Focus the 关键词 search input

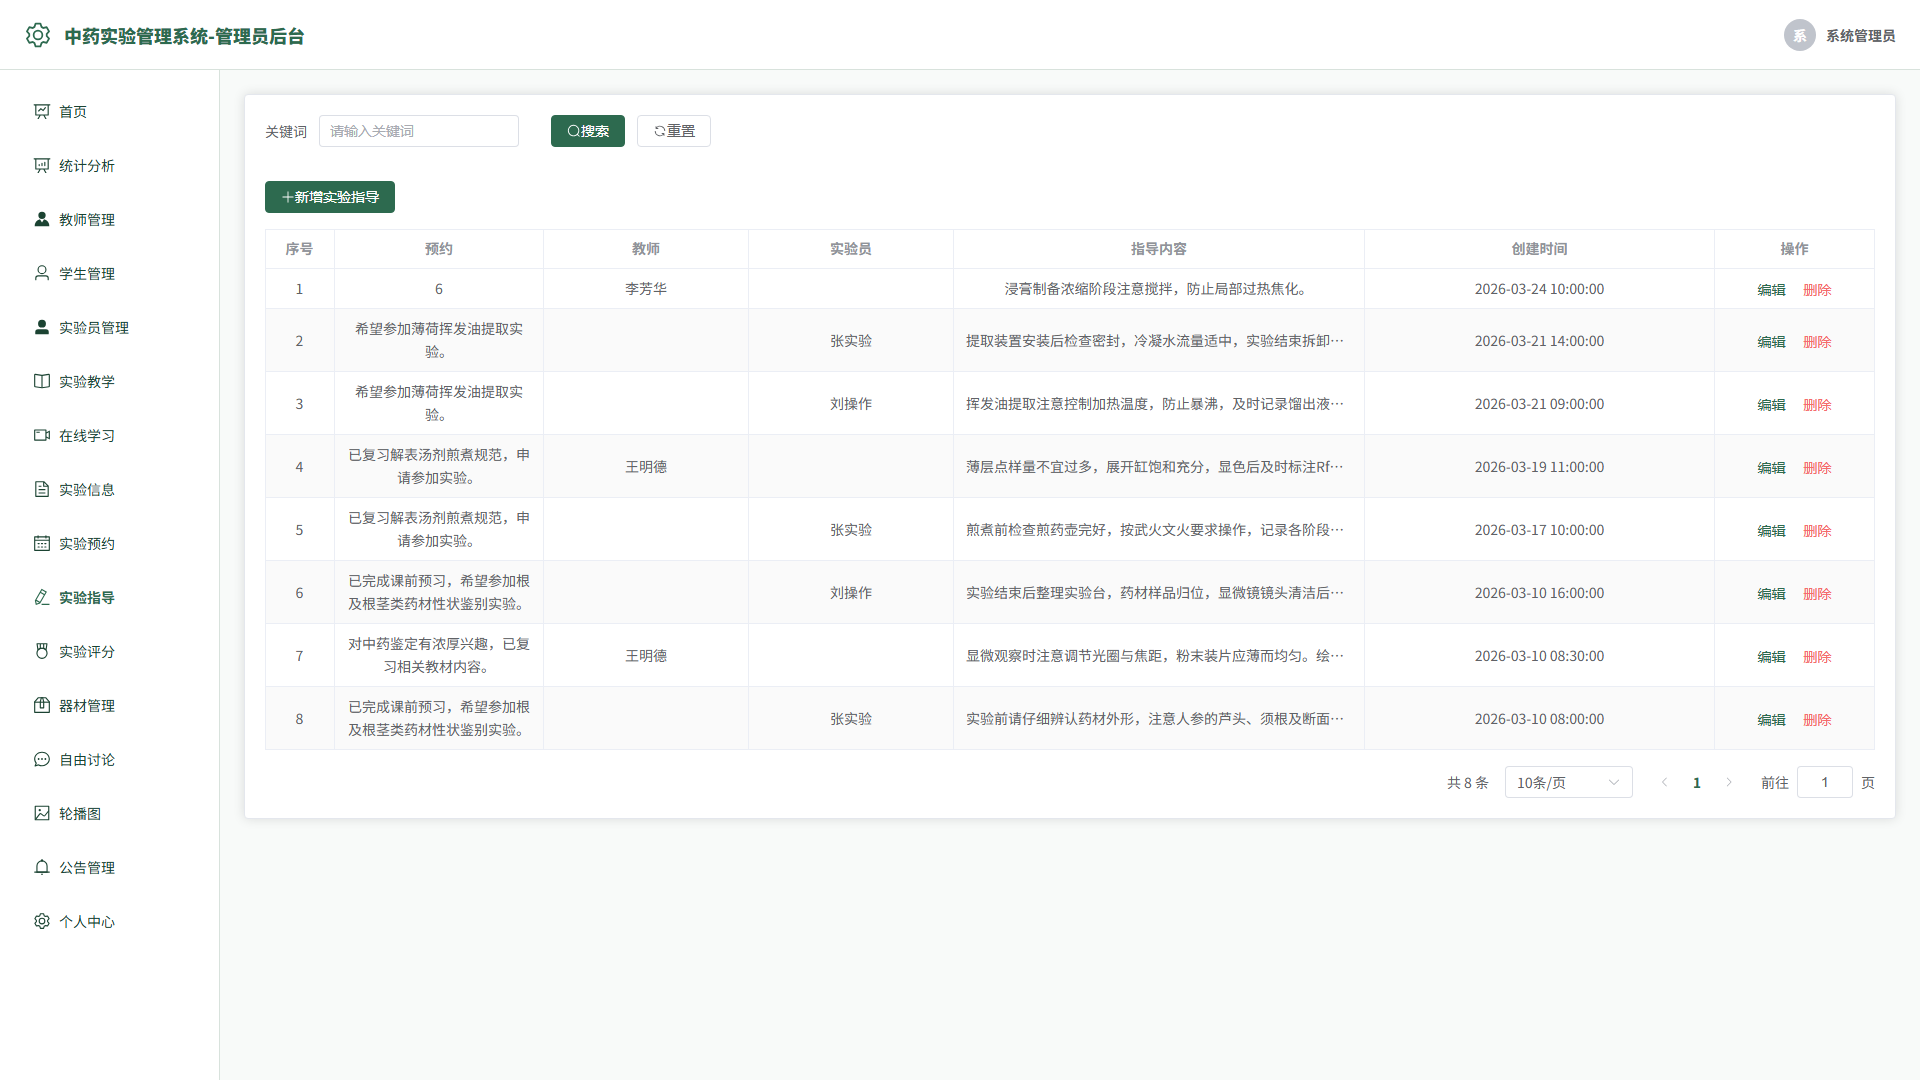click(x=419, y=131)
